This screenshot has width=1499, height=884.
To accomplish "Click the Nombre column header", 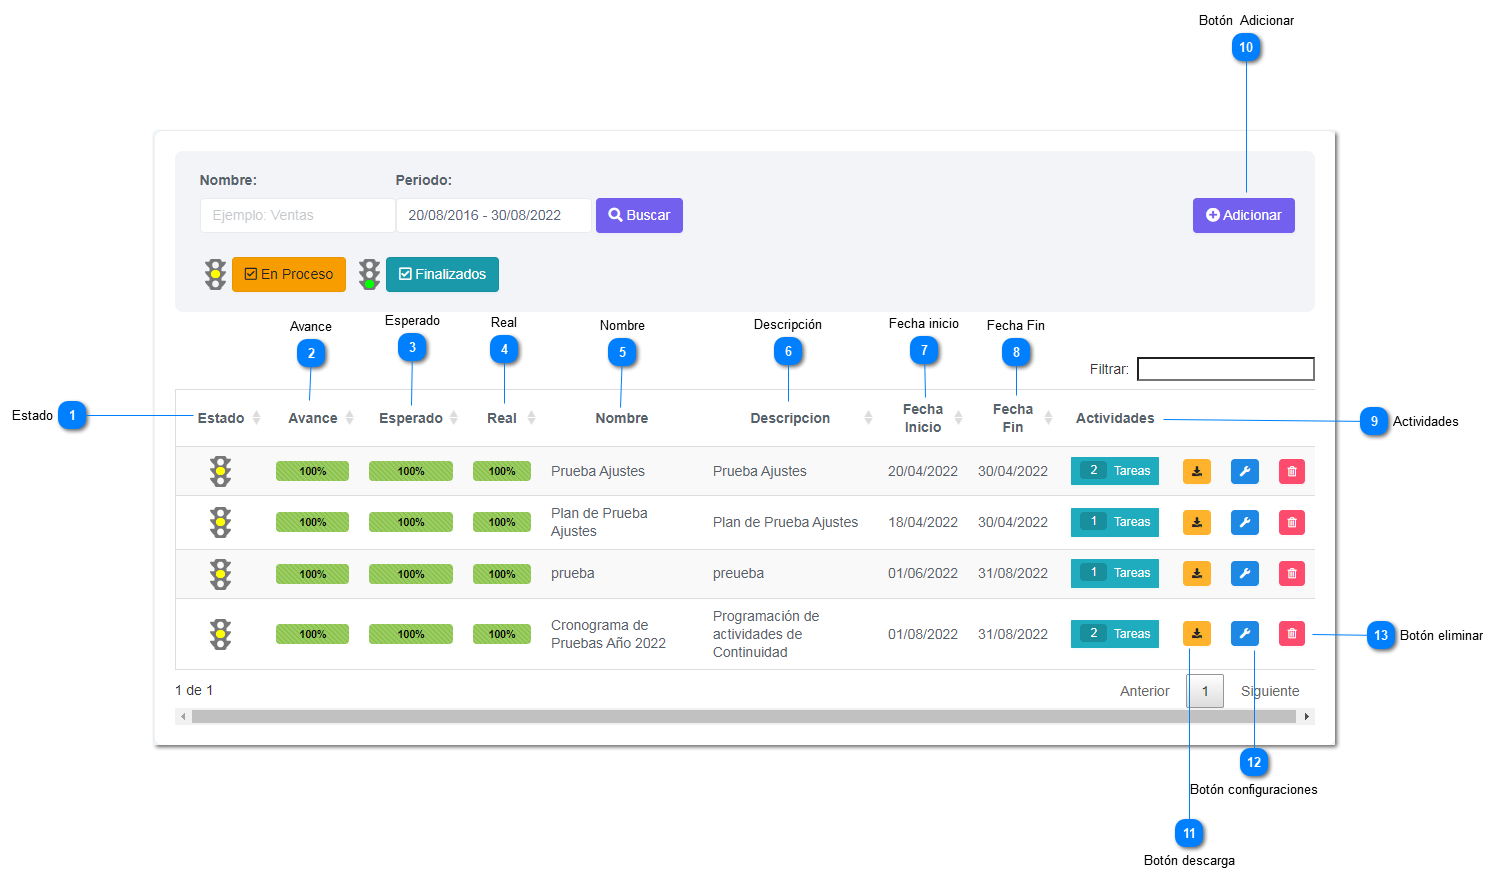I will (x=622, y=418).
